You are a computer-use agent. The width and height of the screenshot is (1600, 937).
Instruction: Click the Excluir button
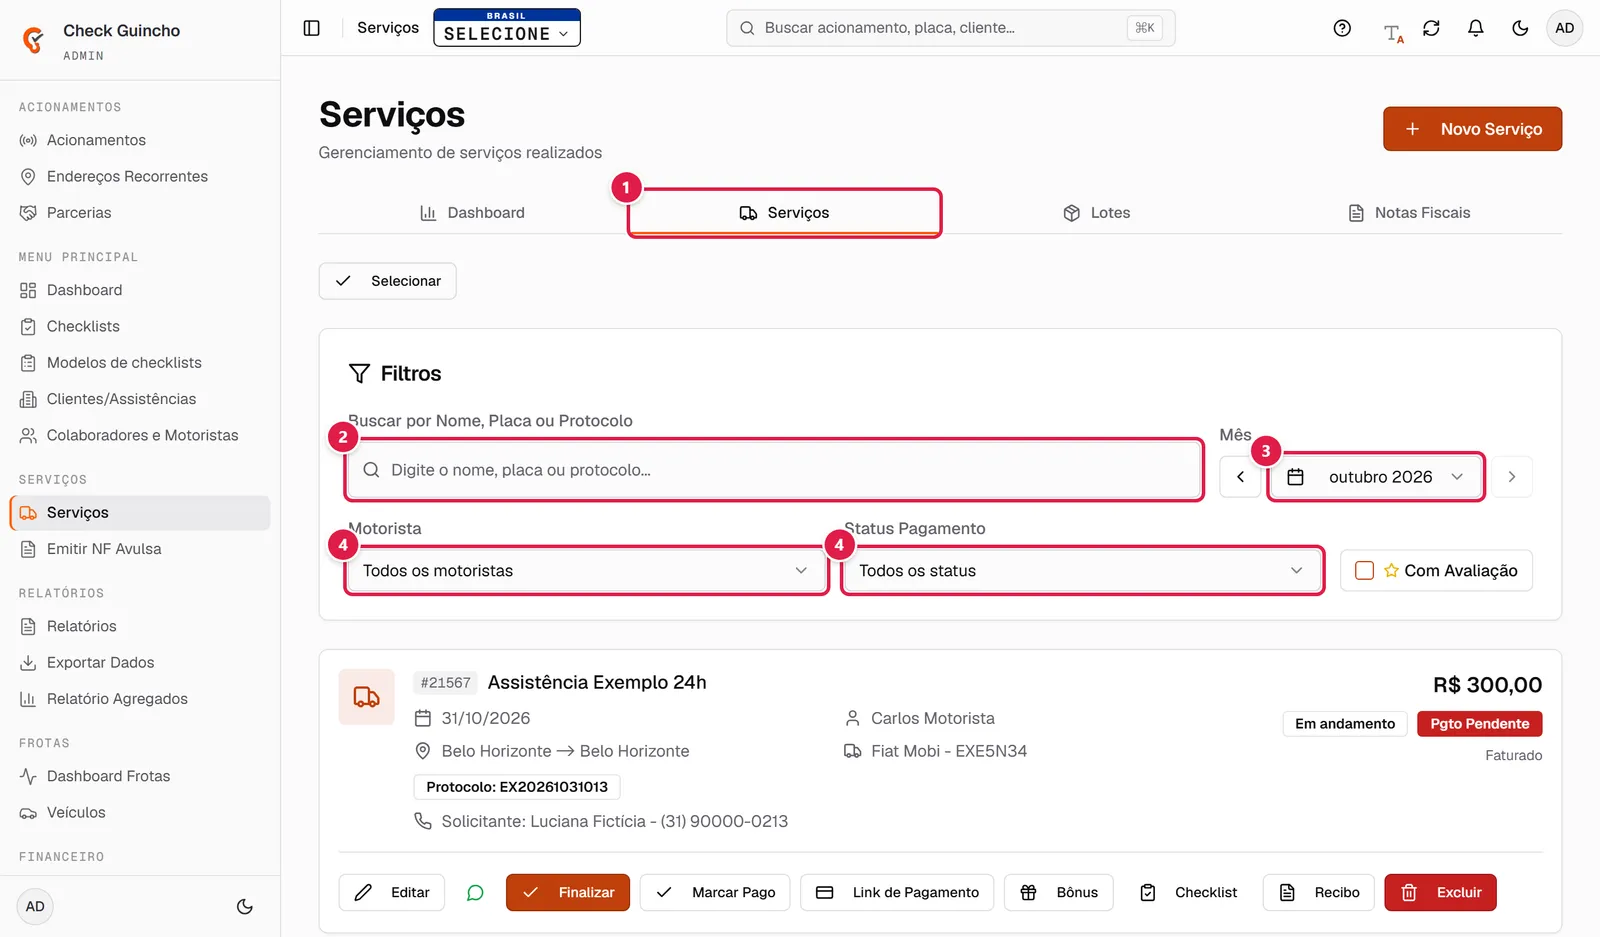click(x=1440, y=892)
